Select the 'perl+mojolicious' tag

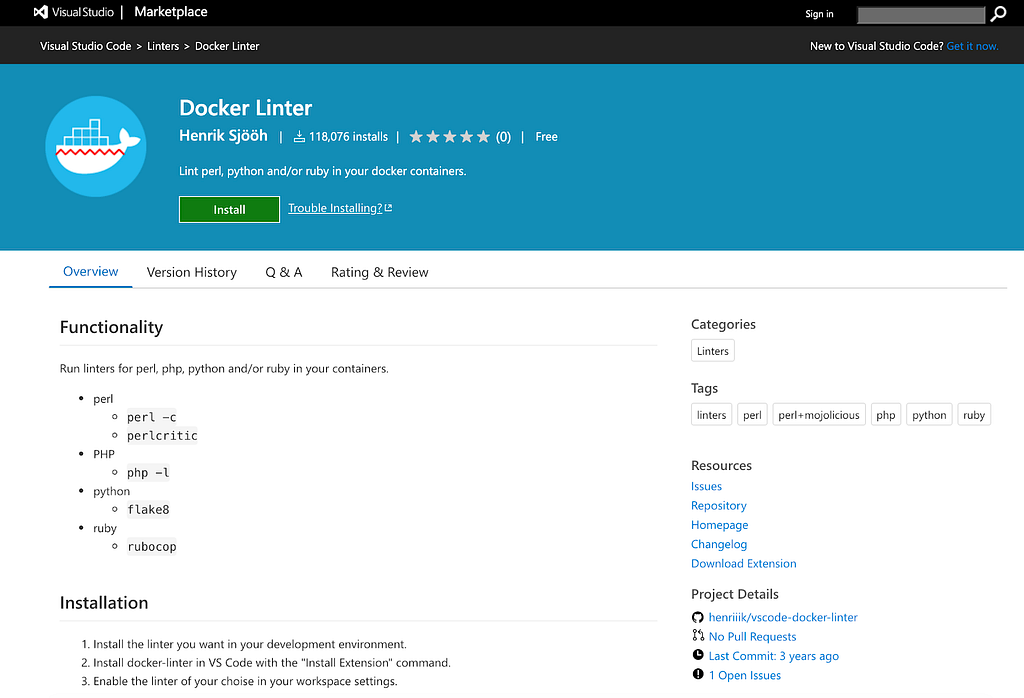pyautogui.click(x=819, y=415)
